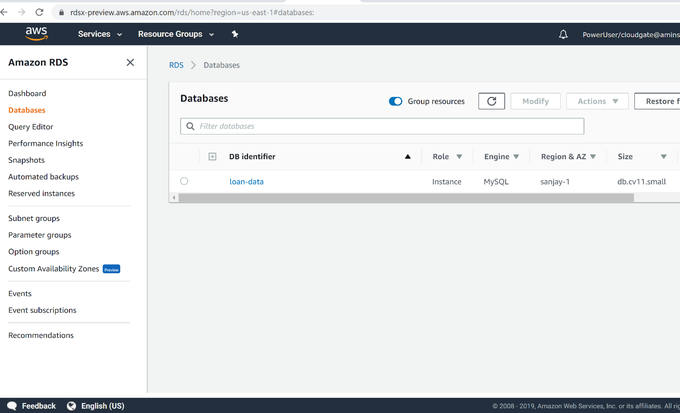Click the scrollbar left arrow of table
This screenshot has width=680, height=413.
click(x=174, y=198)
